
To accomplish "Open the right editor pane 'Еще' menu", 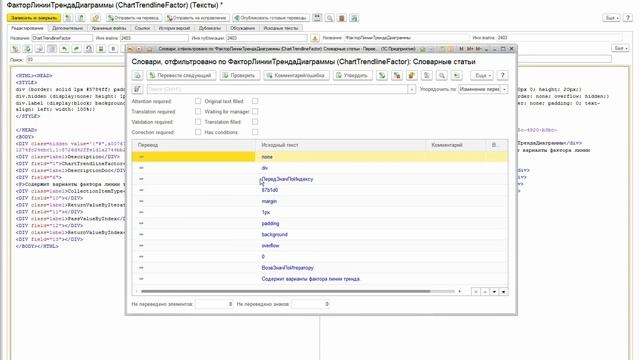I will [x=620, y=48].
